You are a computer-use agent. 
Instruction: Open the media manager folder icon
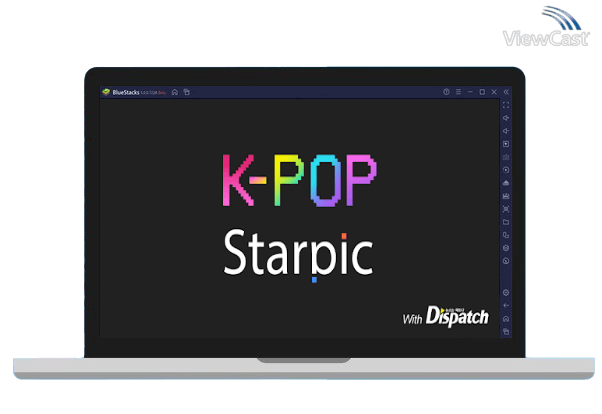(506, 222)
